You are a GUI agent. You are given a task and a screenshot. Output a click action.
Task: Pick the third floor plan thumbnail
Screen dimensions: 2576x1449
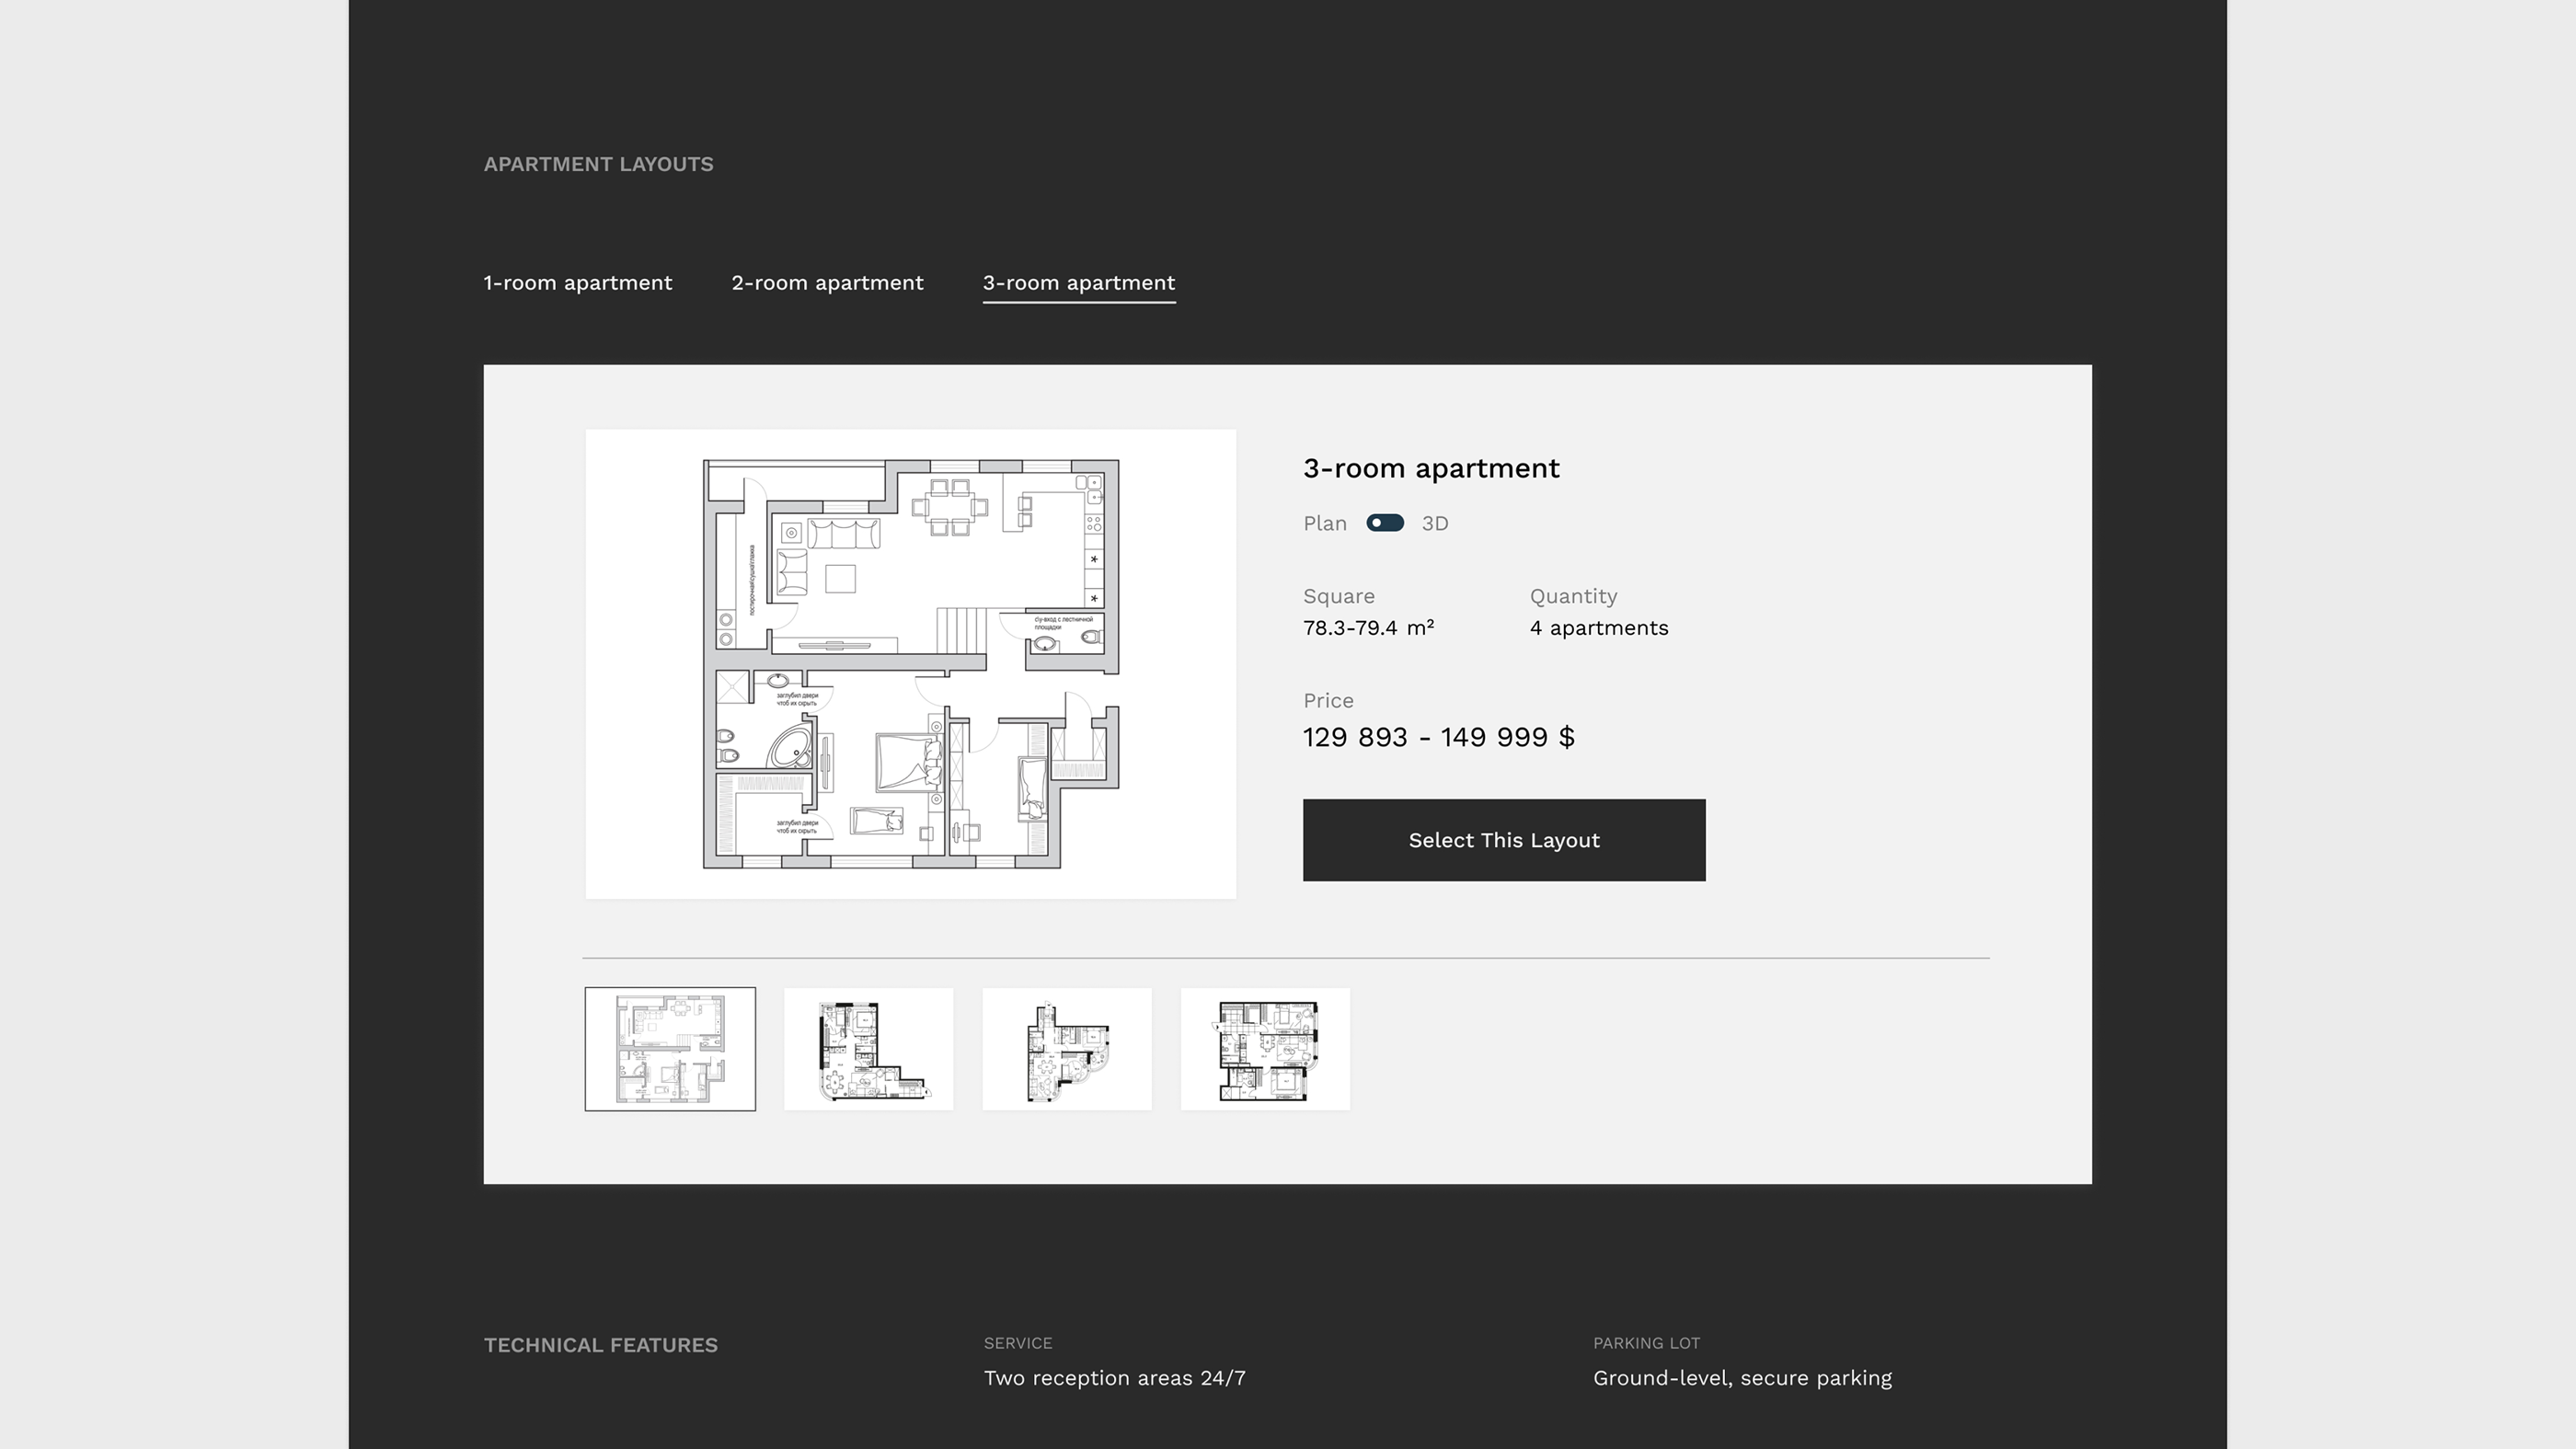tap(1066, 1049)
